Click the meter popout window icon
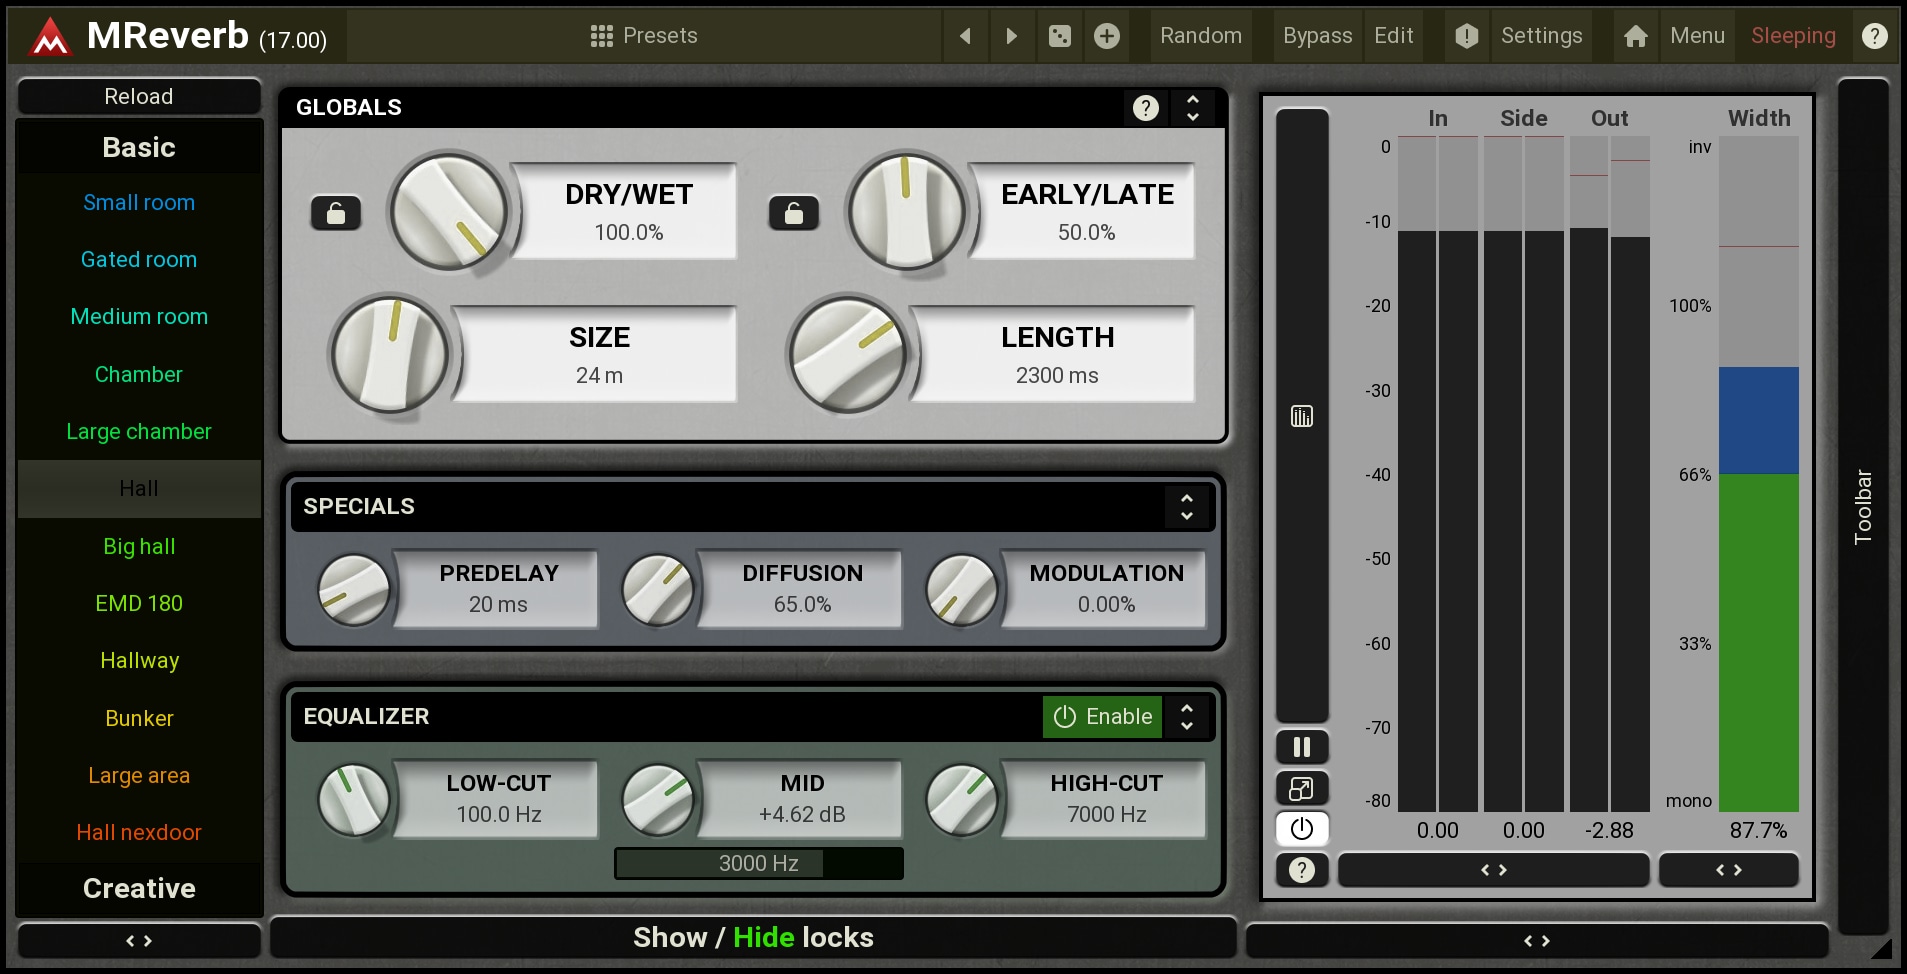Screen dimensions: 1907x974 [x=1301, y=788]
